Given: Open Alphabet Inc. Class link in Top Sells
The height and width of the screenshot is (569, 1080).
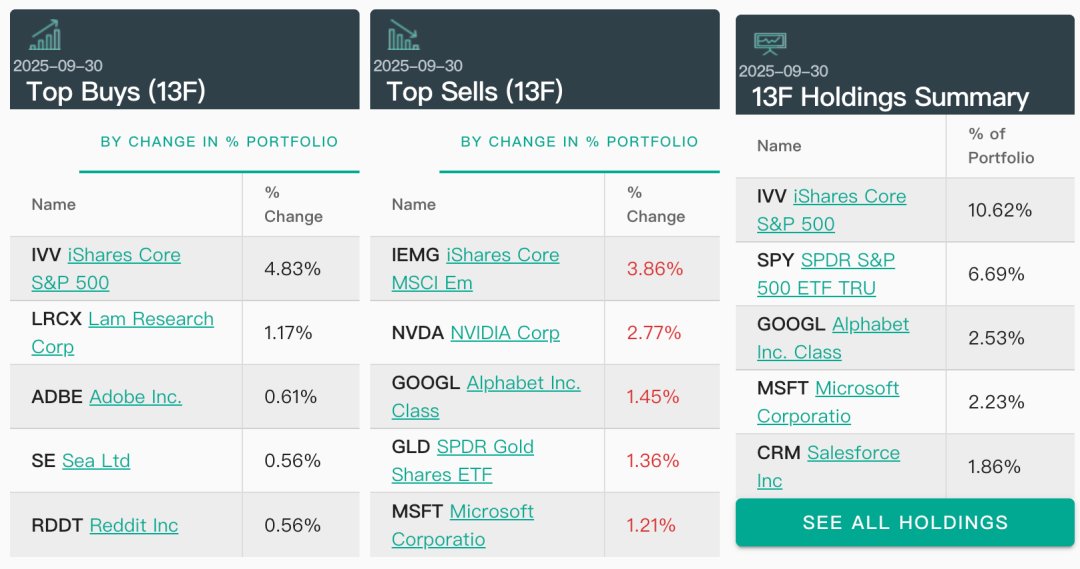Looking at the screenshot, I should 523,384.
